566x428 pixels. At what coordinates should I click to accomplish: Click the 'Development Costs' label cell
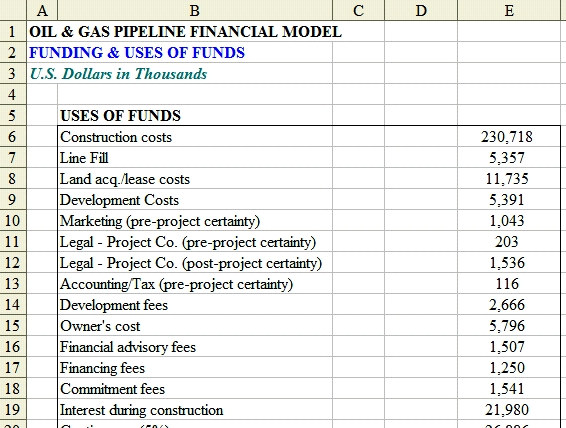[x=195, y=199]
